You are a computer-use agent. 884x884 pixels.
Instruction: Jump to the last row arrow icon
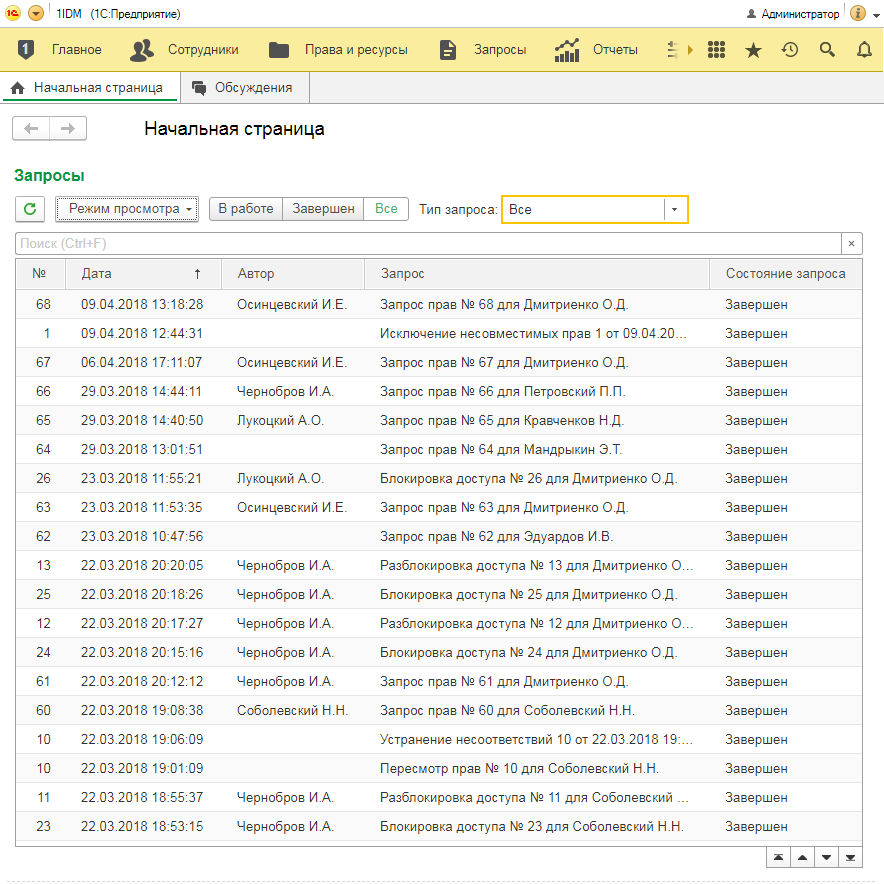coord(850,858)
